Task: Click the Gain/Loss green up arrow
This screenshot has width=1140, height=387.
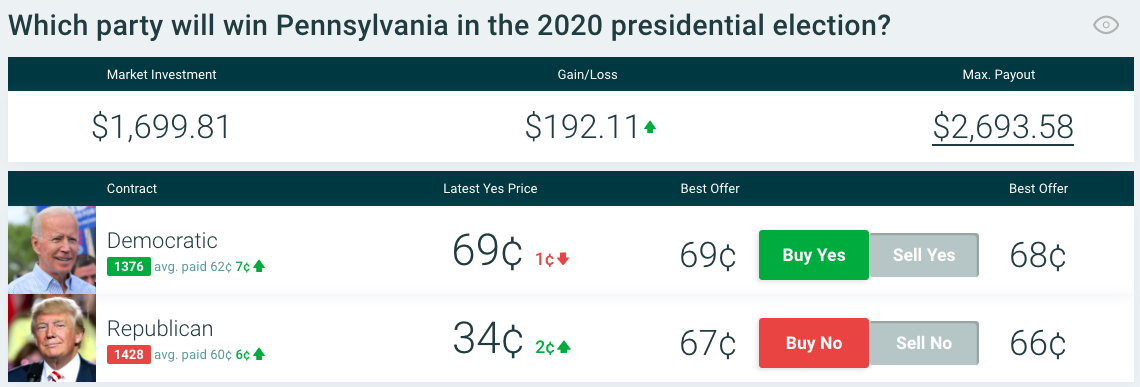Action: tap(650, 127)
